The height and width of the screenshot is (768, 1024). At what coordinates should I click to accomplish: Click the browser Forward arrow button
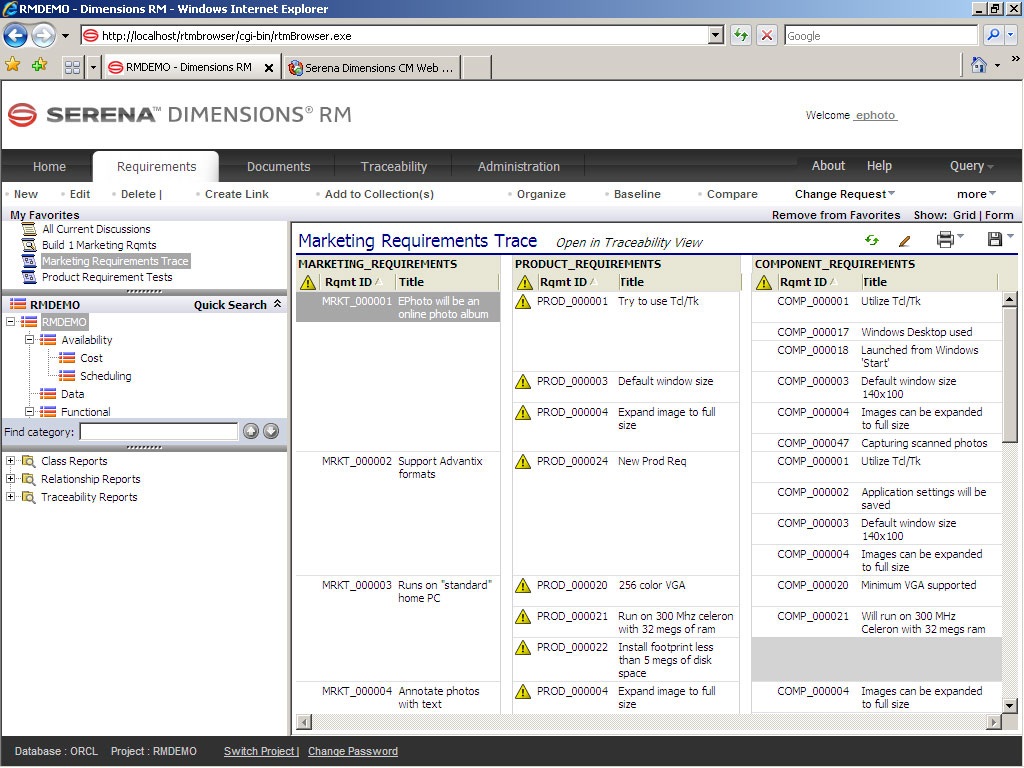pos(43,35)
